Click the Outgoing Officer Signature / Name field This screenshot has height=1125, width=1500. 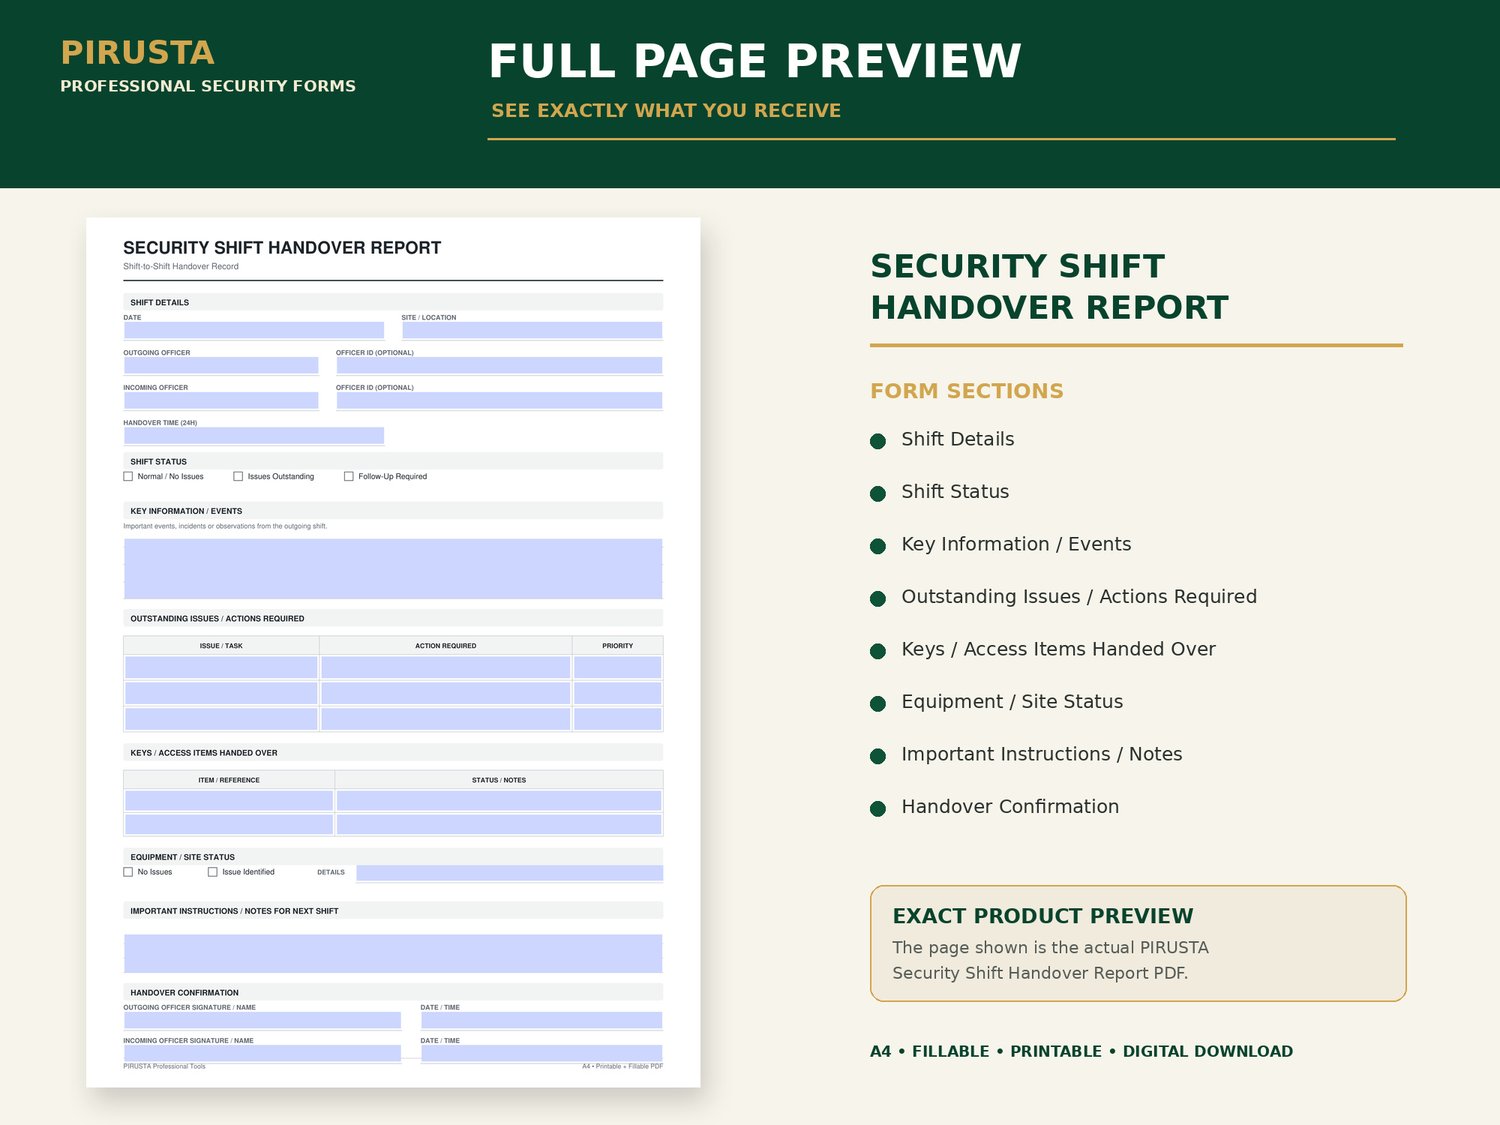[262, 1020]
